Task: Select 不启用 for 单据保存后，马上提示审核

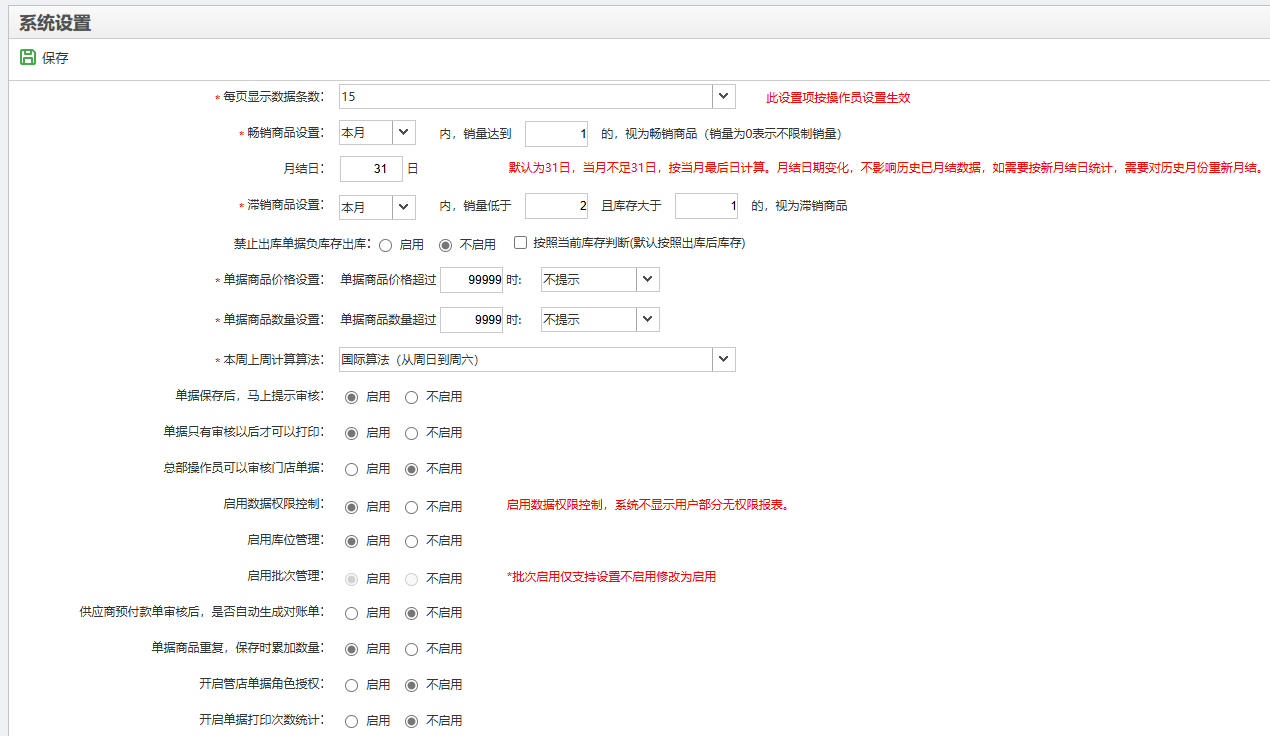Action: click(411, 397)
